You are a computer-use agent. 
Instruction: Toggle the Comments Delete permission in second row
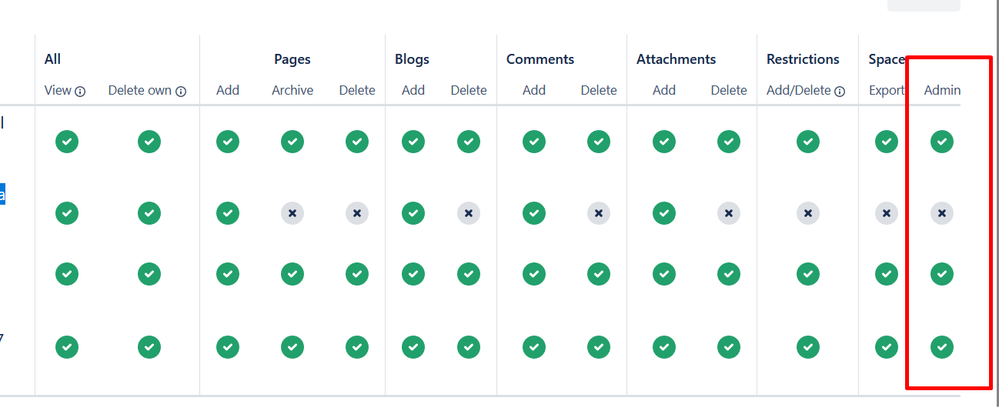598,213
